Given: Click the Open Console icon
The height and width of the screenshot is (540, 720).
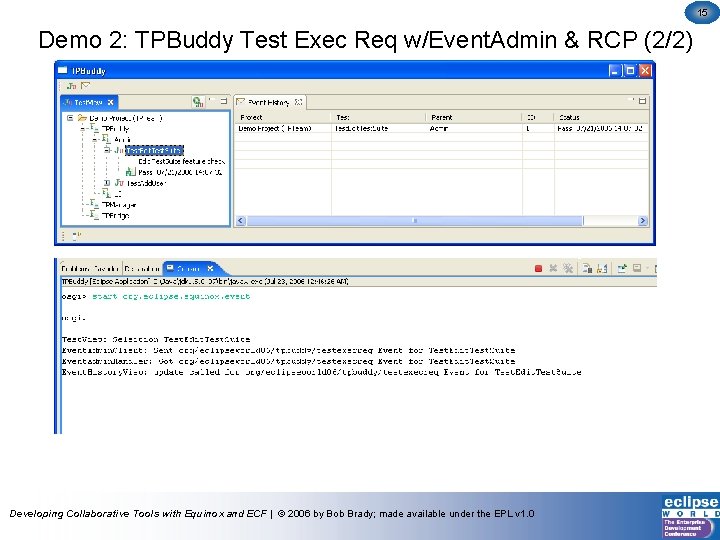Looking at the screenshot, I should [x=637, y=268].
